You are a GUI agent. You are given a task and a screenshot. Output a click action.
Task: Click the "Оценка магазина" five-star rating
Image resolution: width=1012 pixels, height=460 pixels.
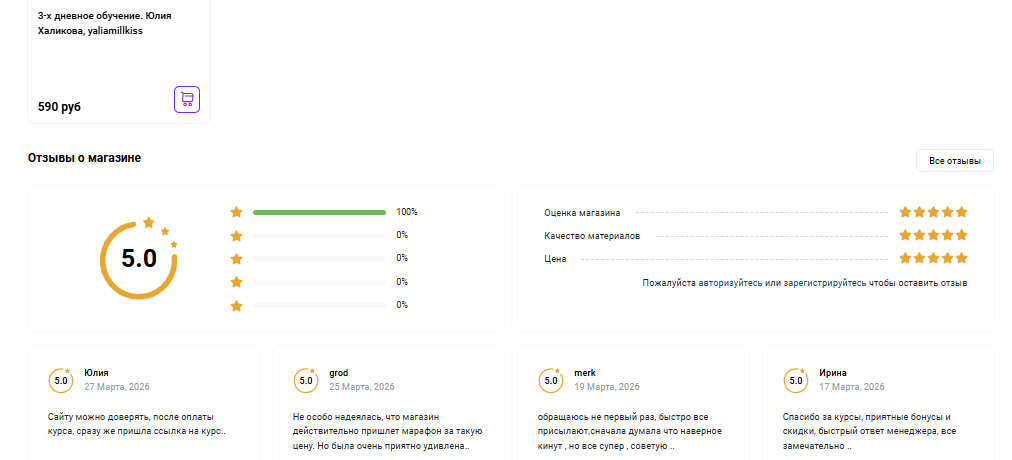pos(933,212)
